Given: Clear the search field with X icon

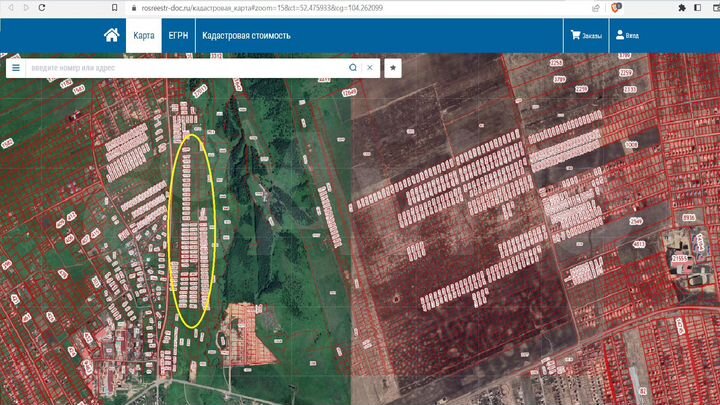Looking at the screenshot, I should pos(370,68).
